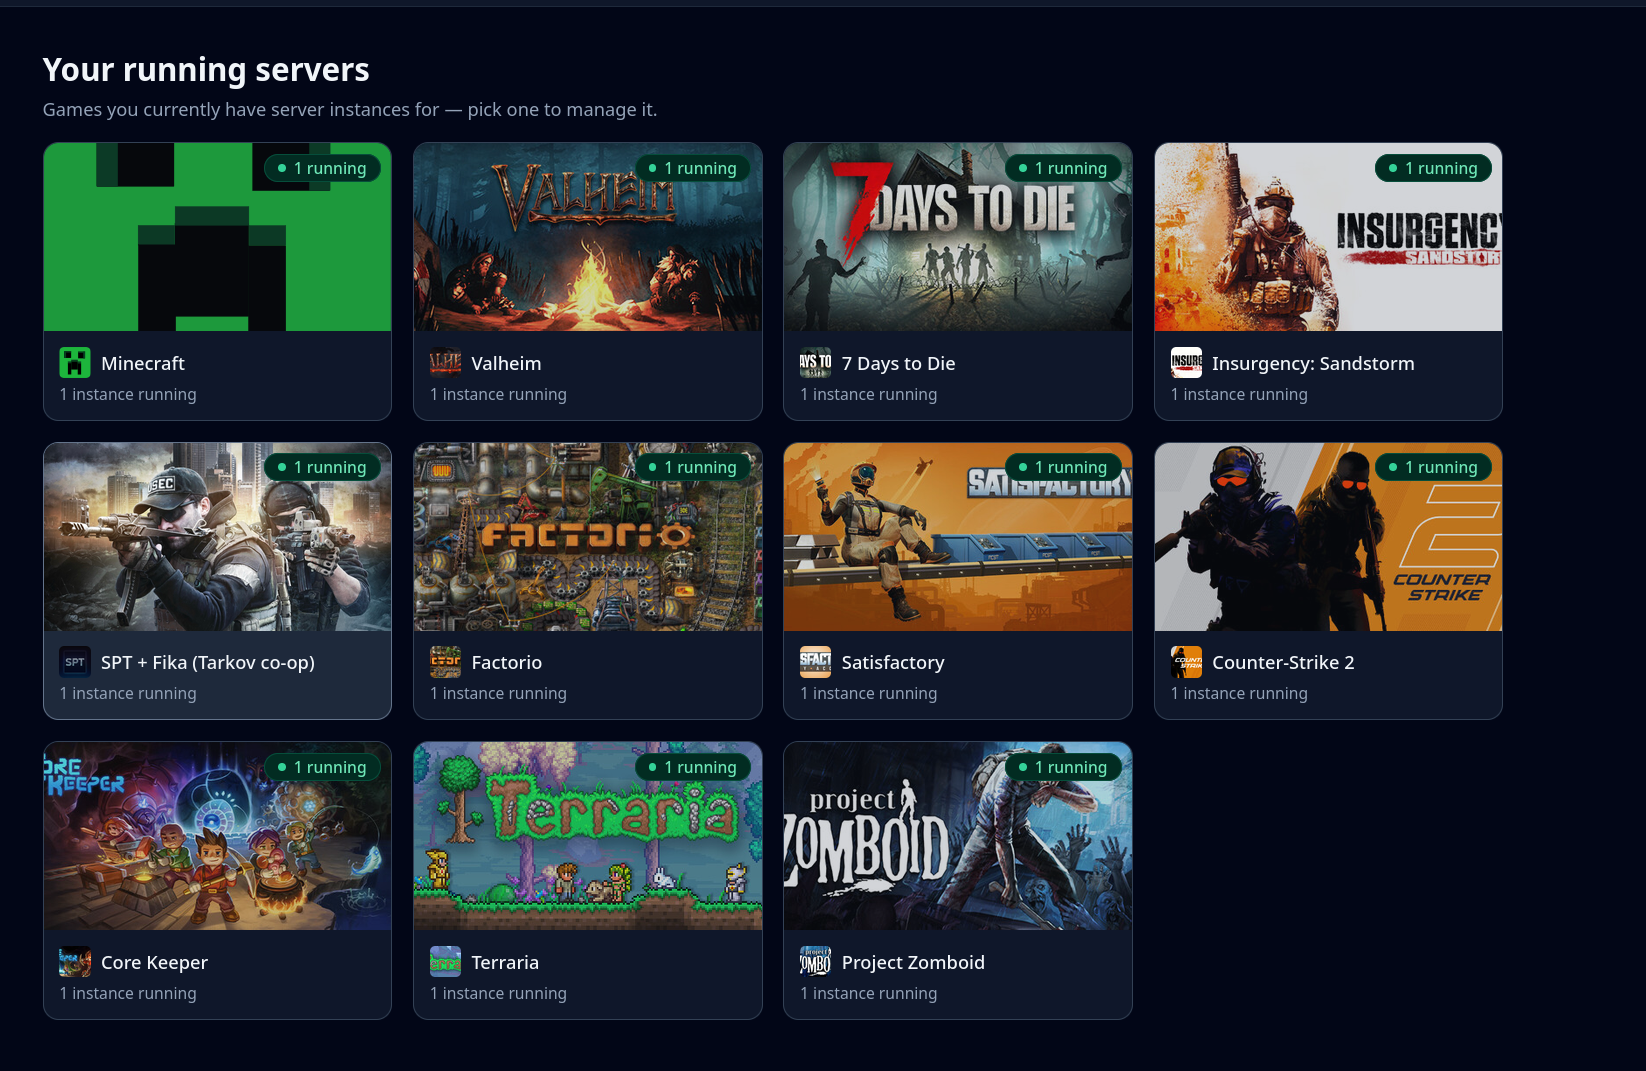
Task: Click the Counter-Strike 2 small icon
Action: click(x=1186, y=661)
